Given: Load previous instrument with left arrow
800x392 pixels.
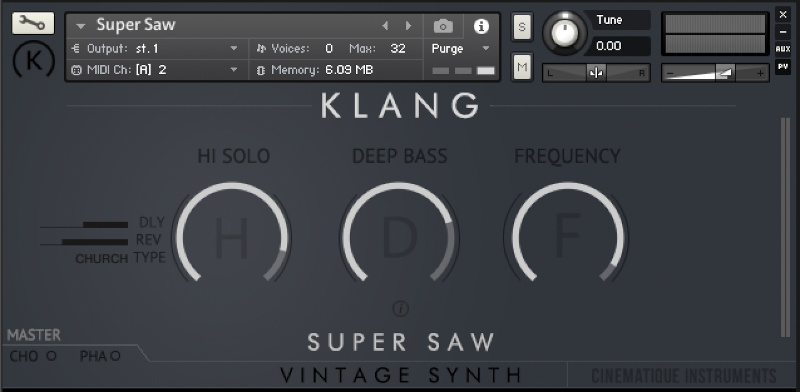Looking at the screenshot, I should [x=385, y=26].
